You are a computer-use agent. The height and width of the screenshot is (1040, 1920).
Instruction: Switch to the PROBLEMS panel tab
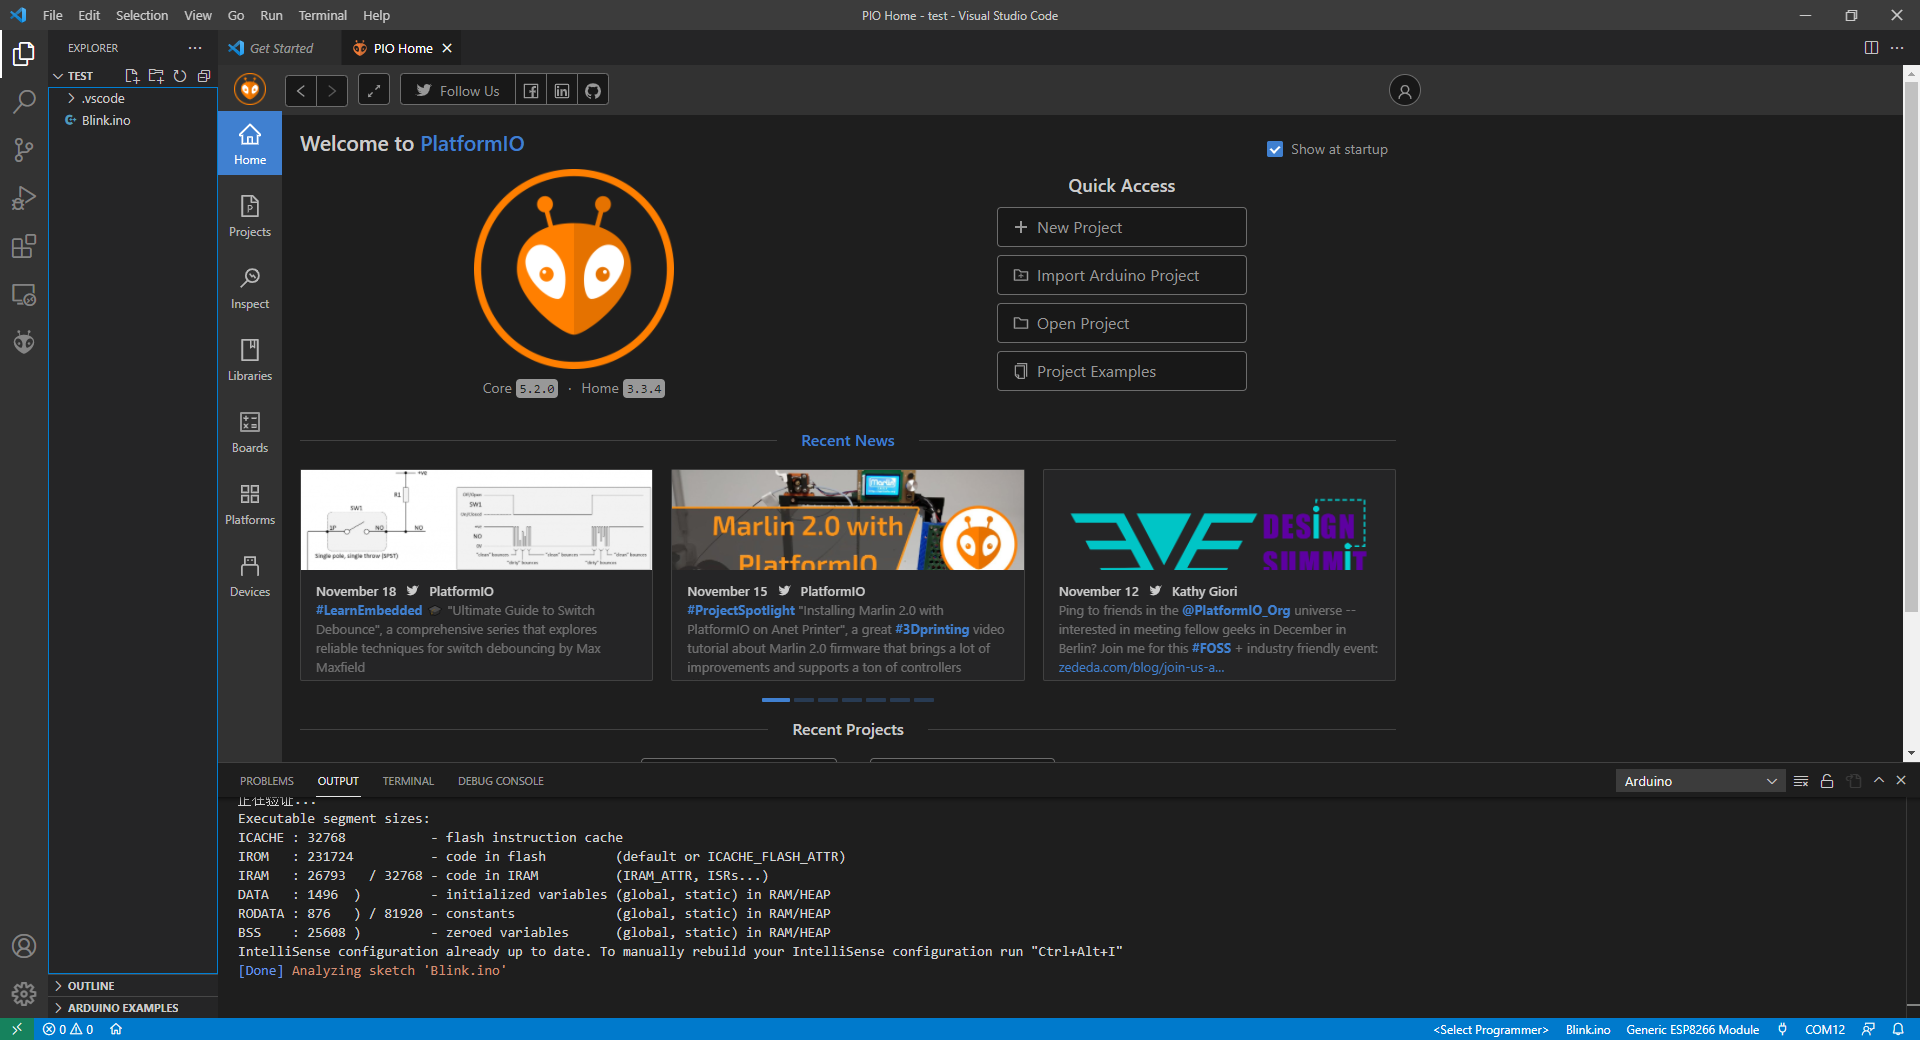pyautogui.click(x=267, y=781)
